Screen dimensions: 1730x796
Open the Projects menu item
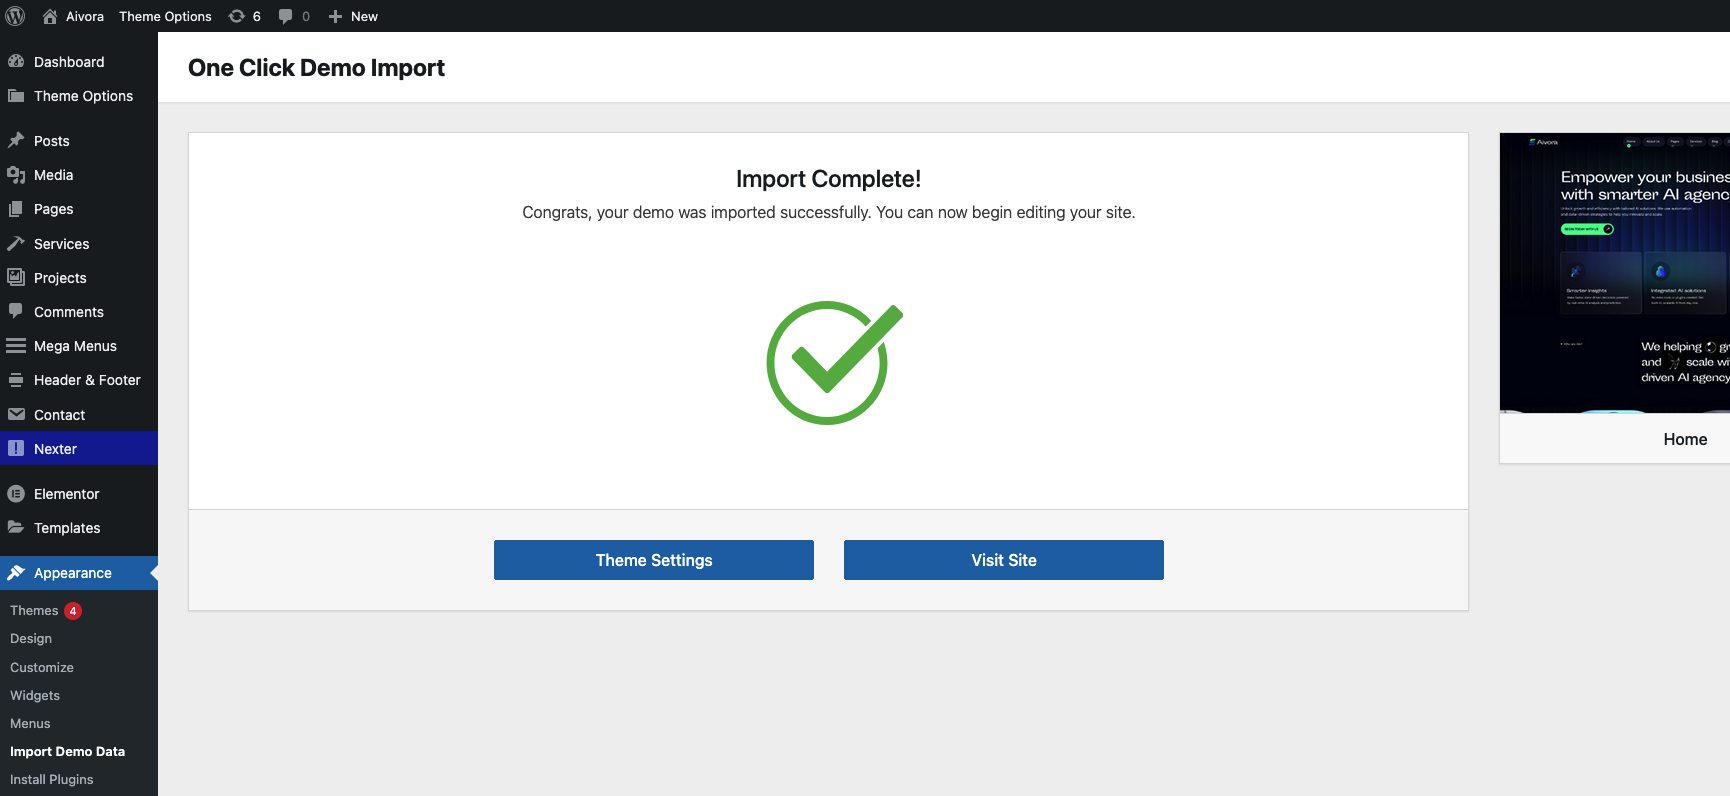[60, 278]
